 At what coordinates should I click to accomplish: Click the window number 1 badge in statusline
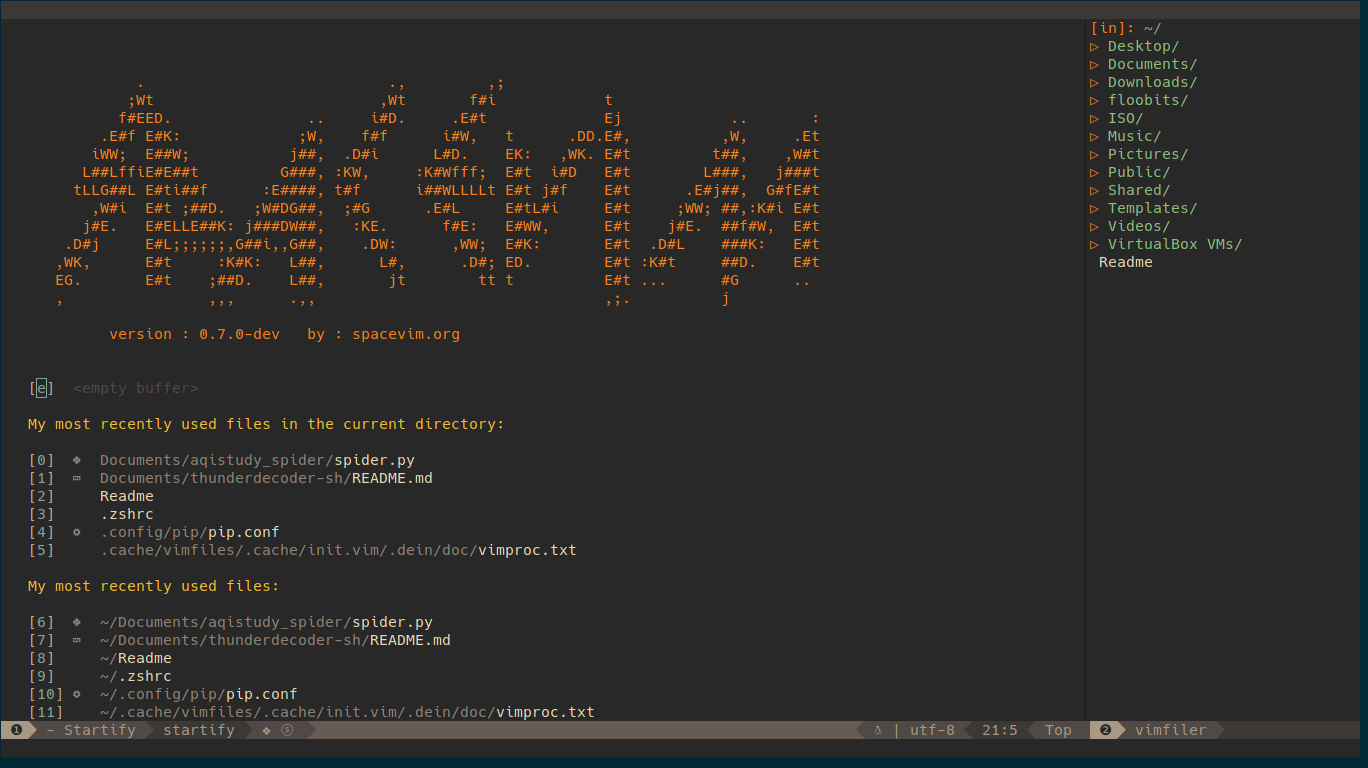click(17, 730)
